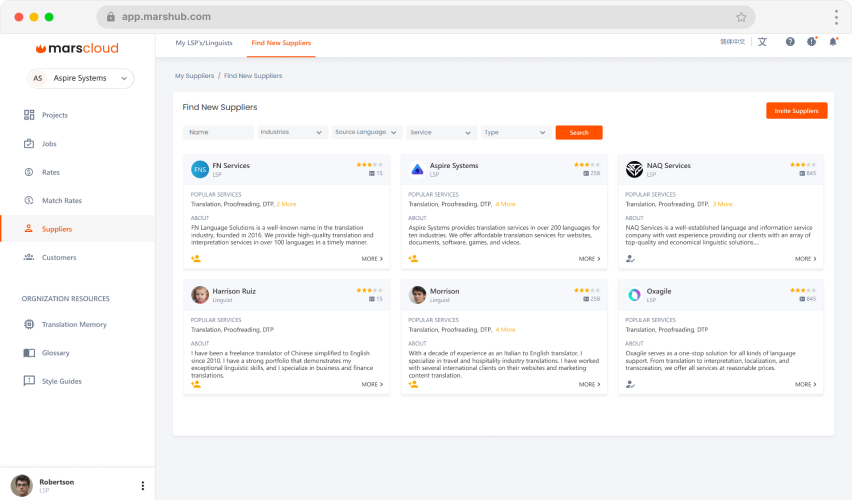852x500 pixels.
Task: Click the linked-supplier icon on Oxagile card
Action: (x=630, y=384)
